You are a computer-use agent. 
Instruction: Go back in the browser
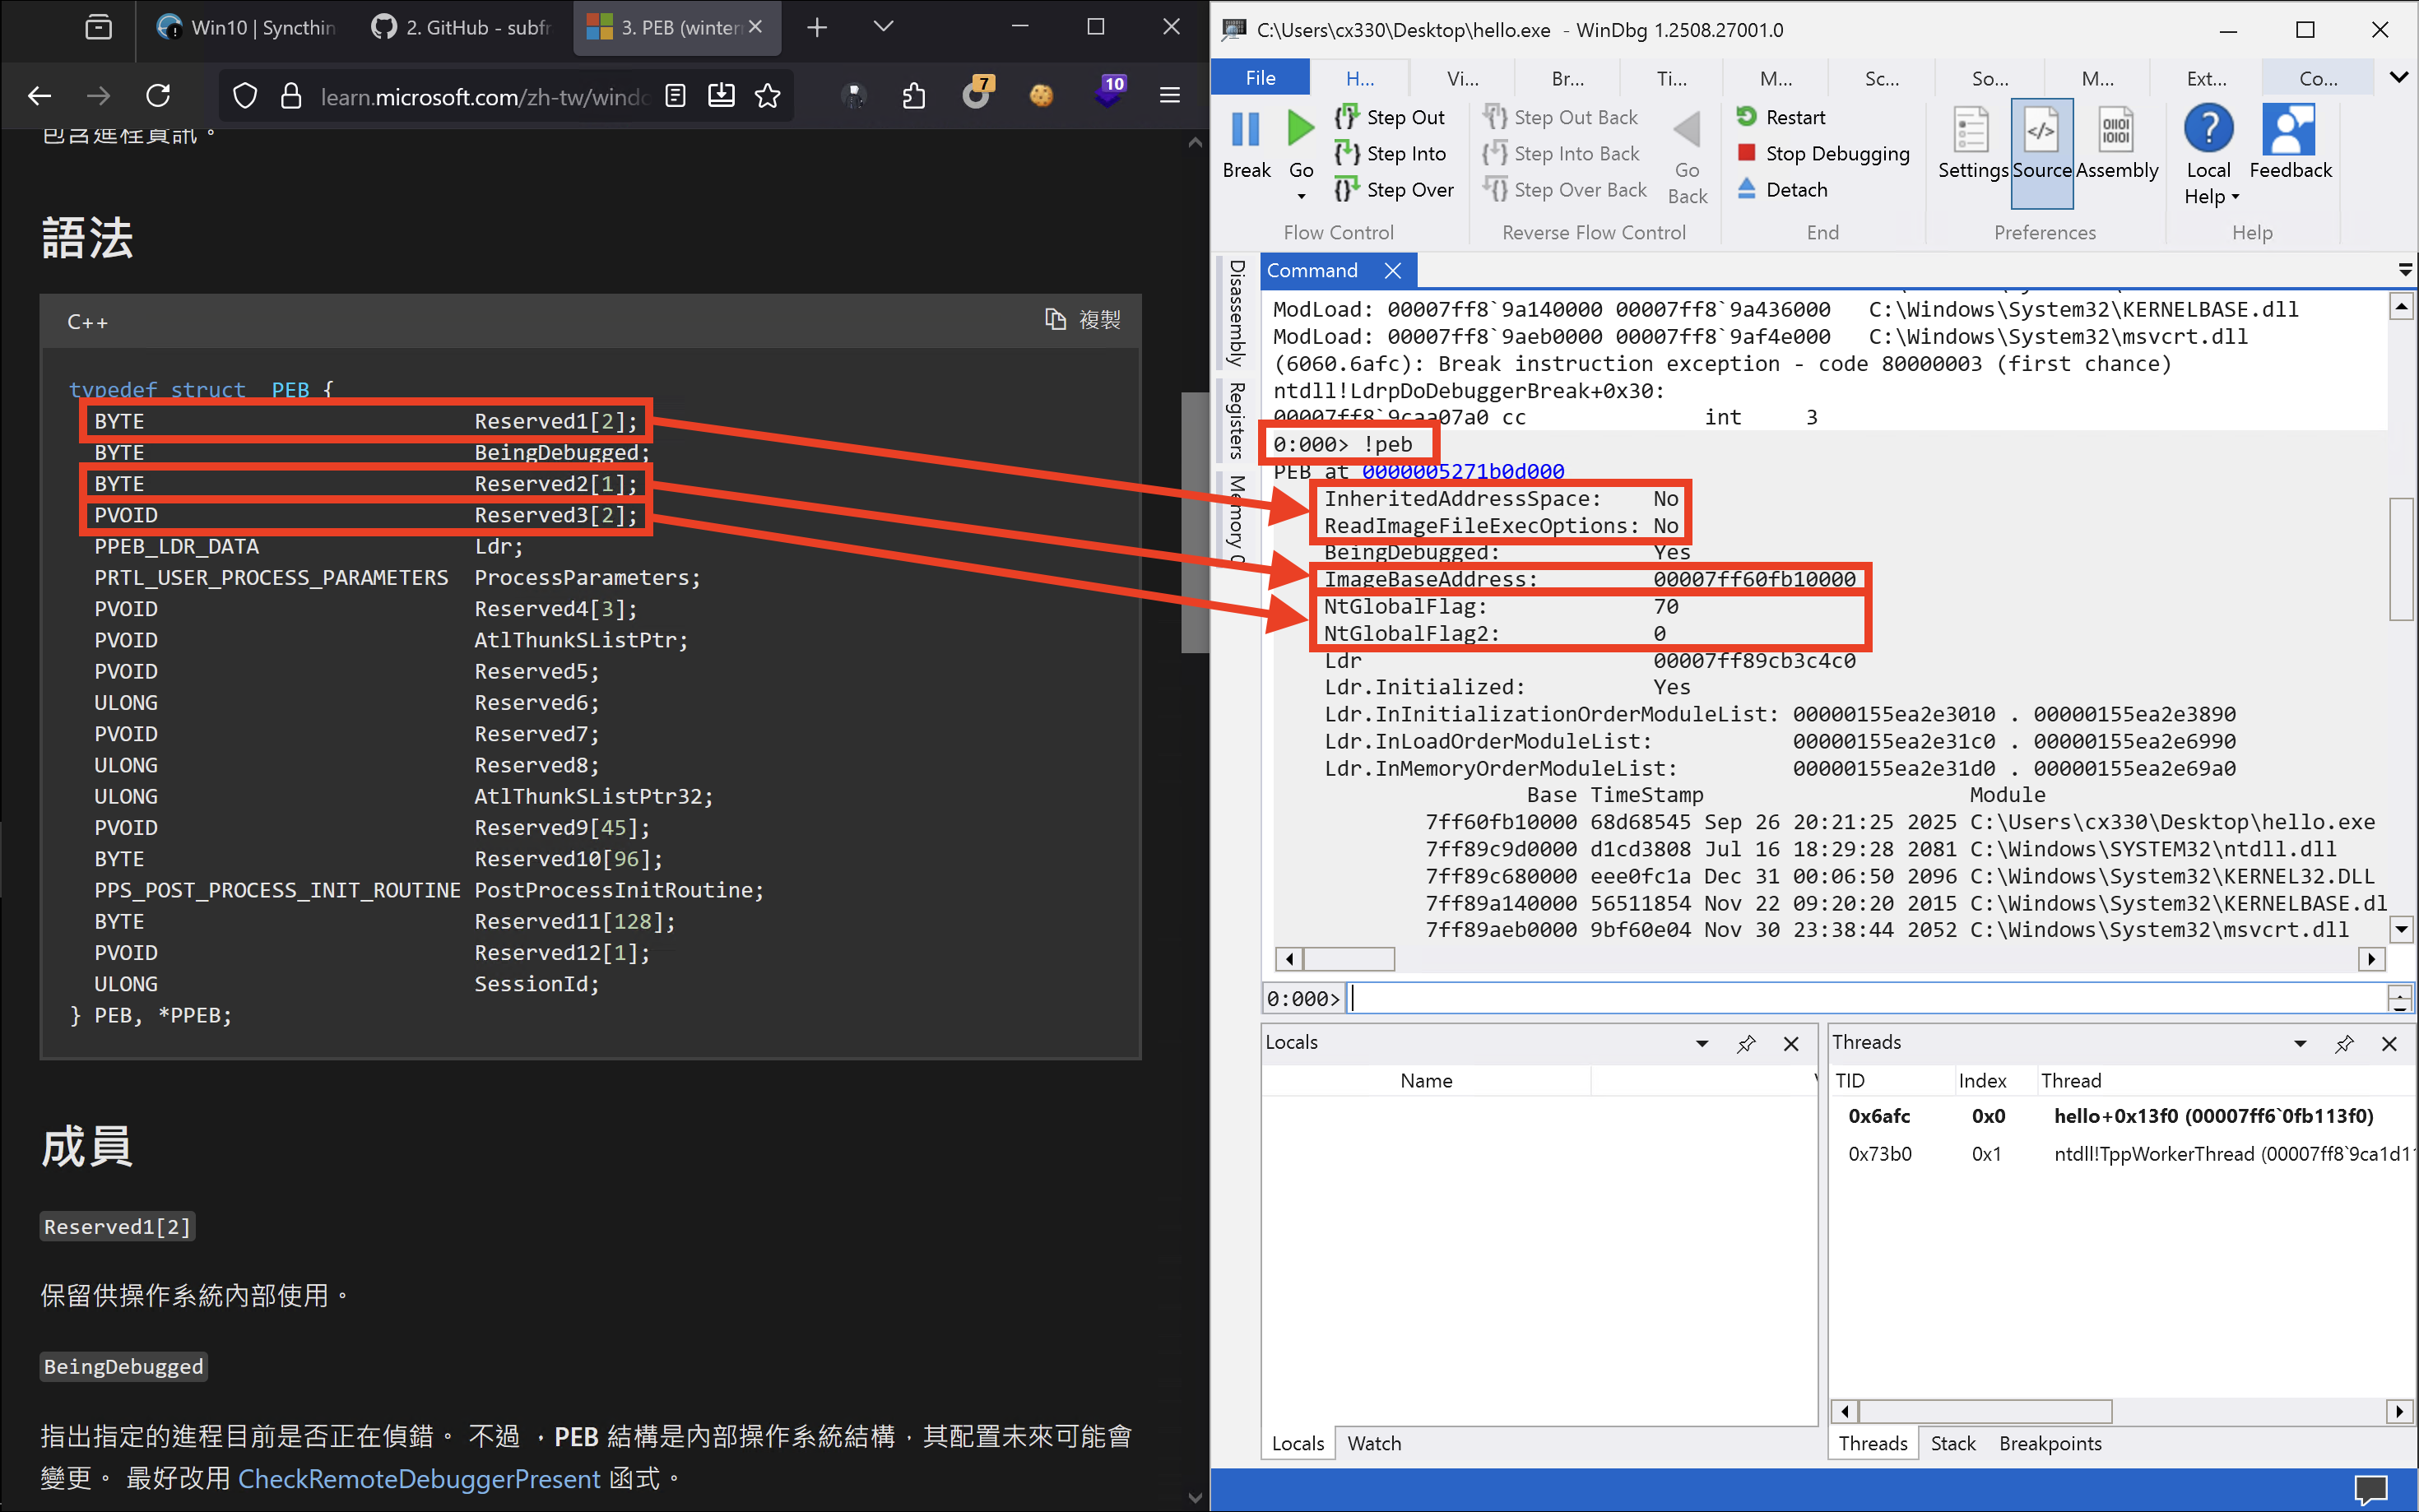click(x=39, y=96)
